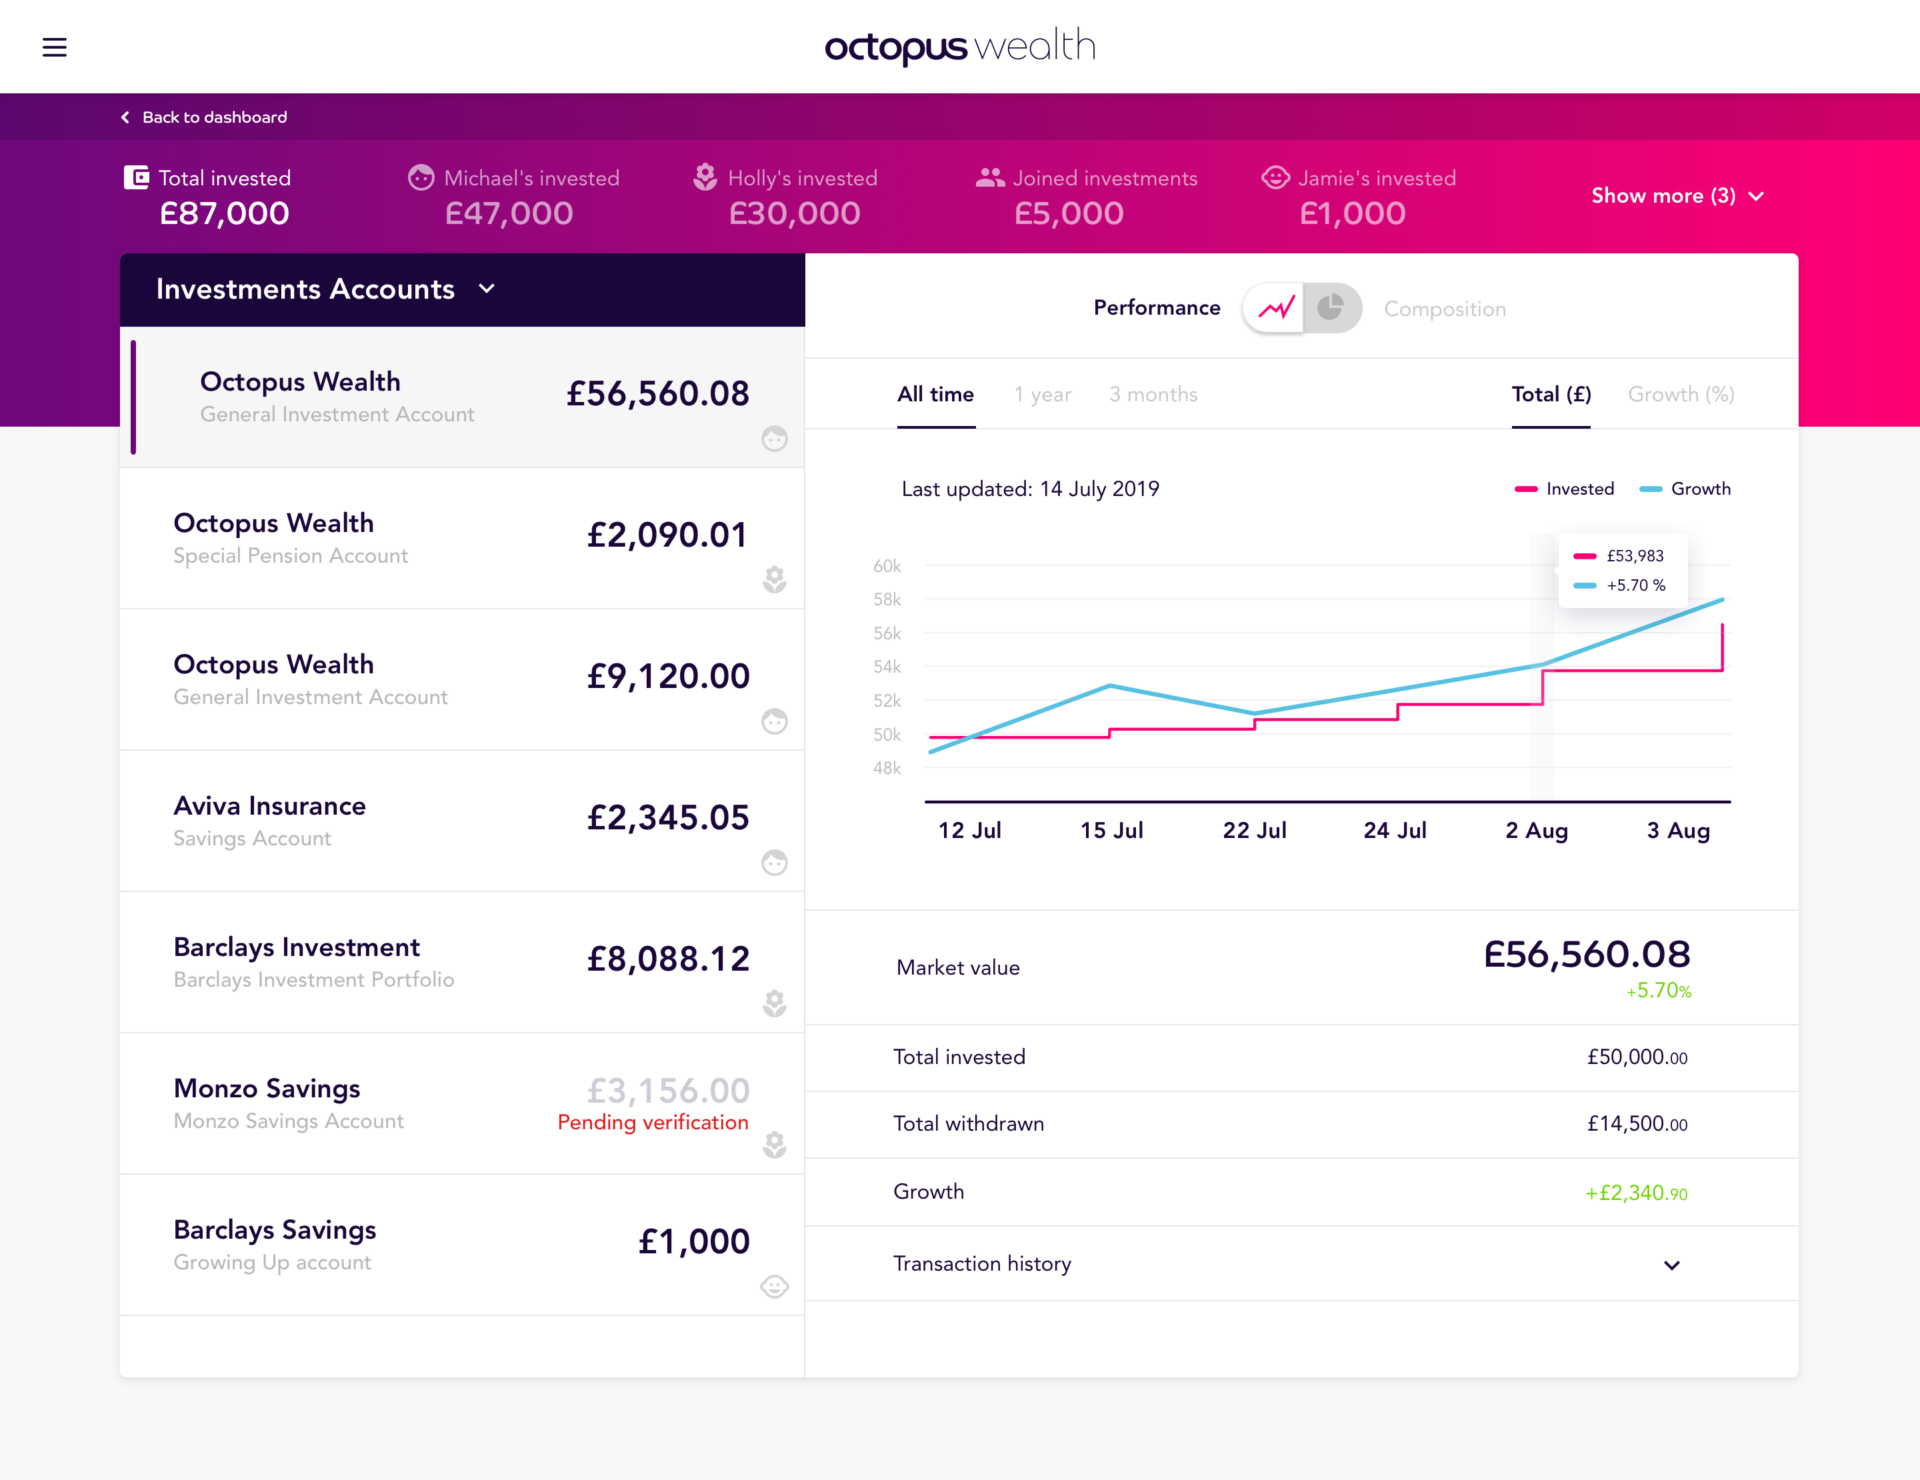Select Octopus Wealth Special Pension Account
Viewport: 1920px width, 1480px height.
[x=462, y=539]
